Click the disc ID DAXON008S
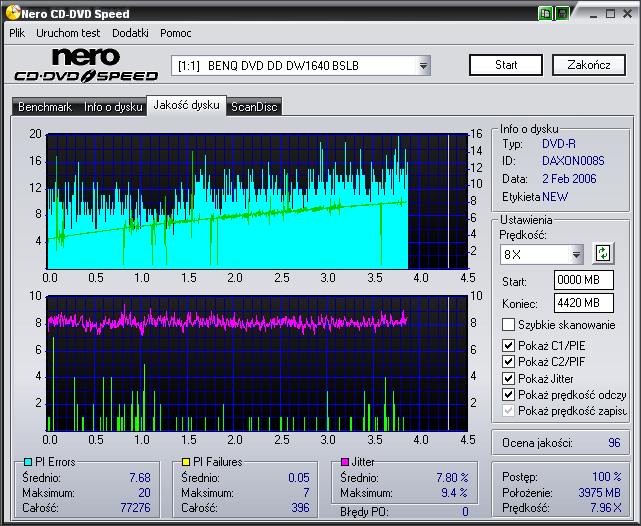This screenshot has height=526, width=641. tap(573, 161)
